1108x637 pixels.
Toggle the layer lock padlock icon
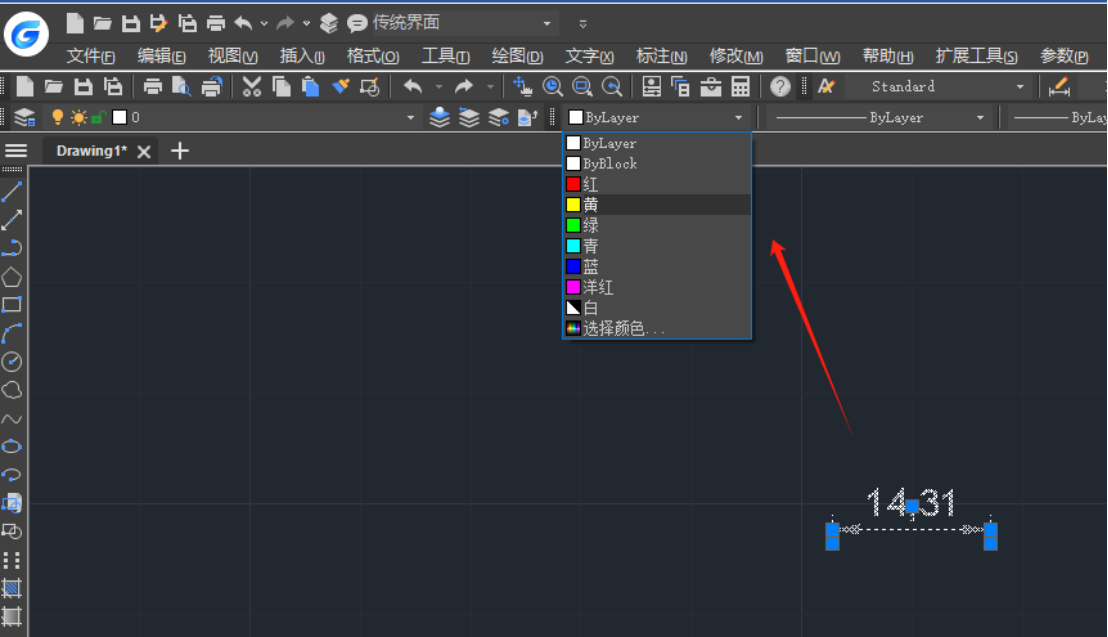pos(98,118)
